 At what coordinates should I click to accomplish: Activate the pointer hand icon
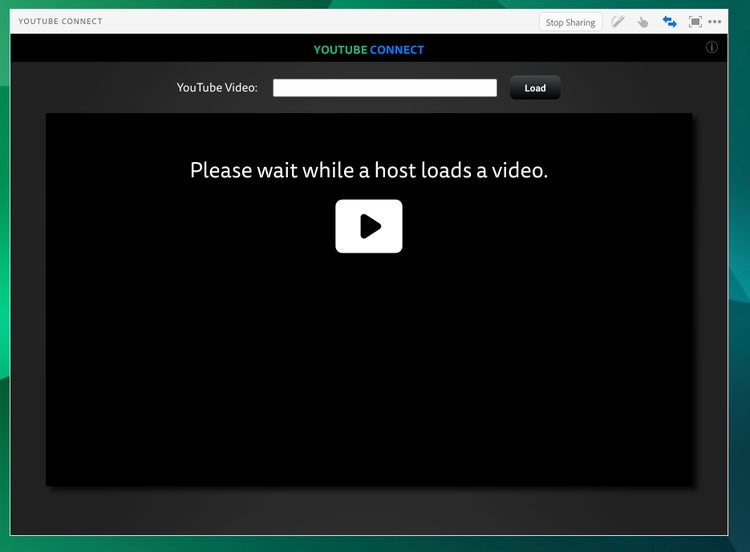pyautogui.click(x=643, y=22)
